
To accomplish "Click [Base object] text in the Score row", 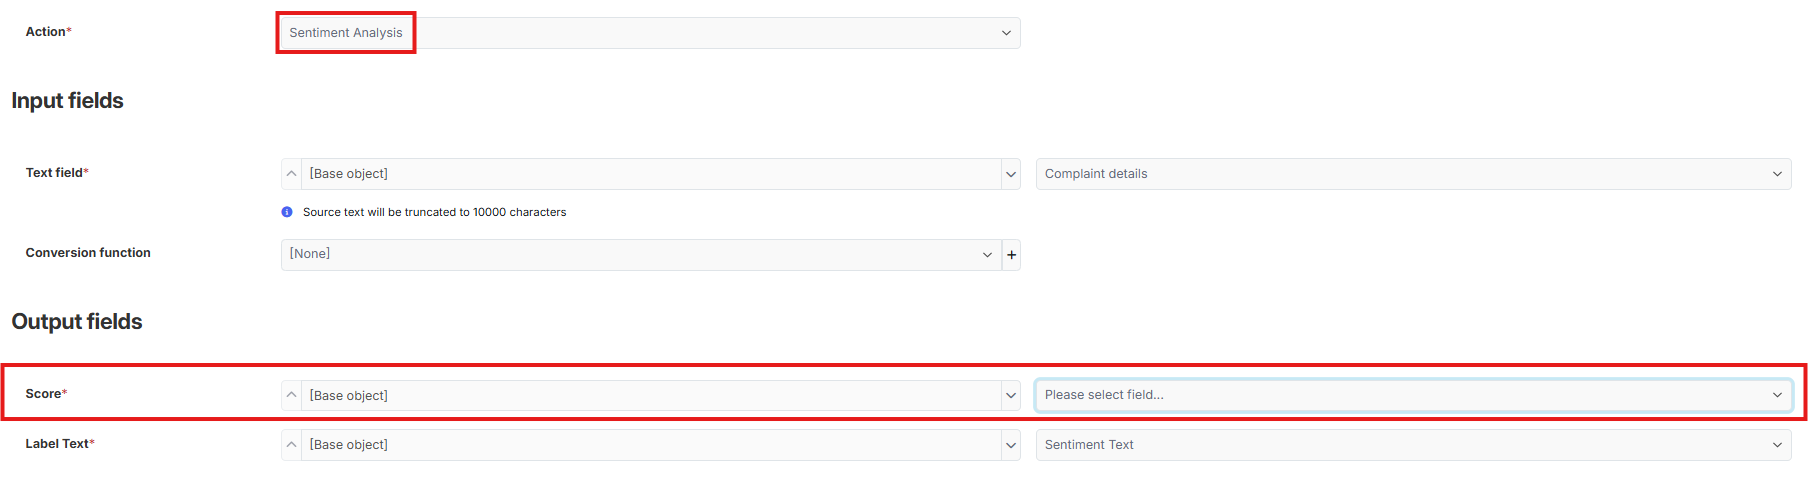I will coord(349,396).
